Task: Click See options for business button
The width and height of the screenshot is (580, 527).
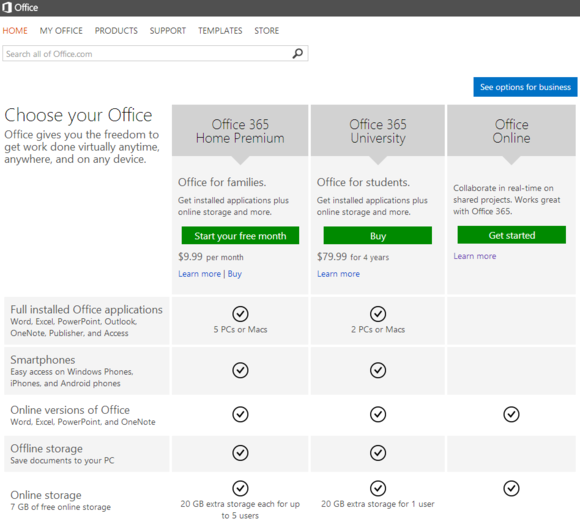Action: [x=525, y=87]
